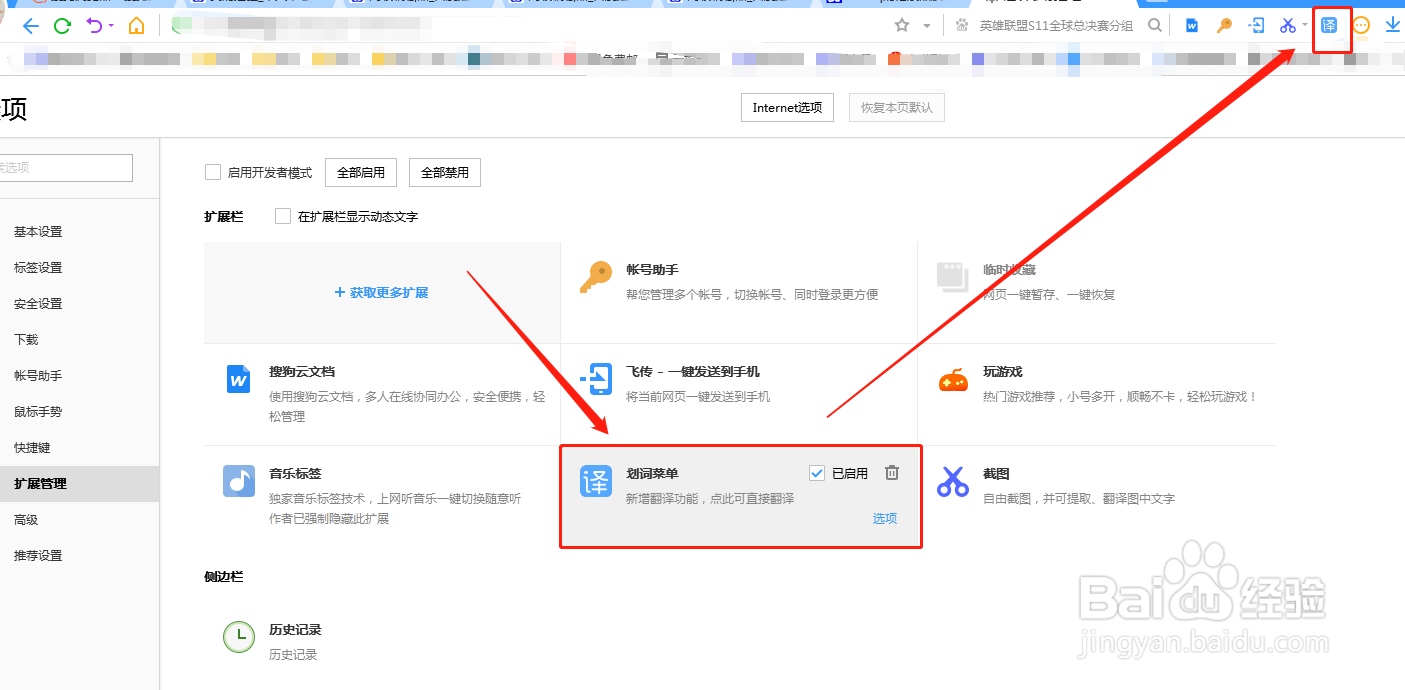Open the Sogou cloud docs toolbar icon

pyautogui.click(x=1192, y=26)
